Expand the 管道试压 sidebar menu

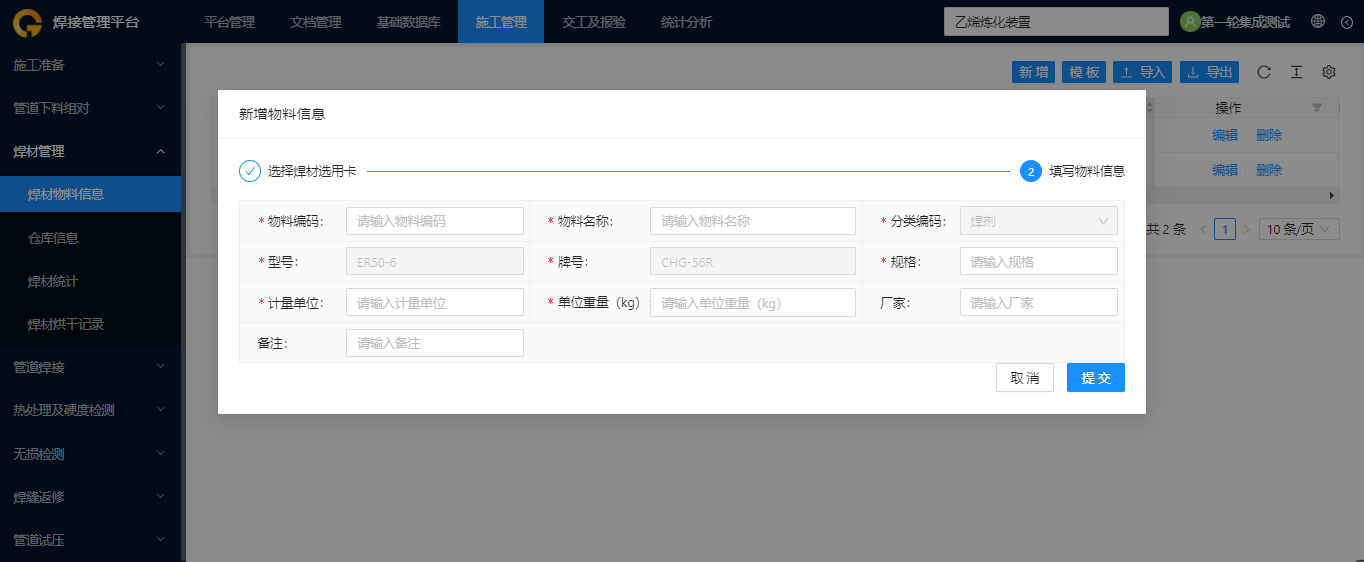[90, 540]
